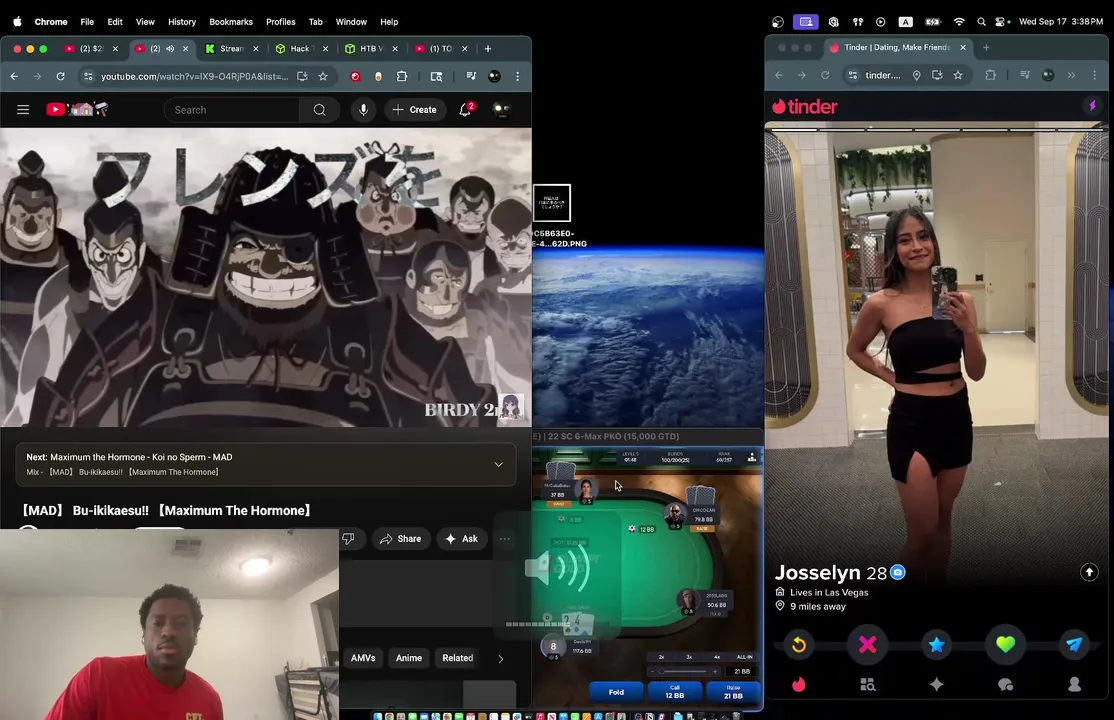This screenshot has width=1114, height=720.
Task: Switch to the Hack The Box tab
Action: pos(301,48)
